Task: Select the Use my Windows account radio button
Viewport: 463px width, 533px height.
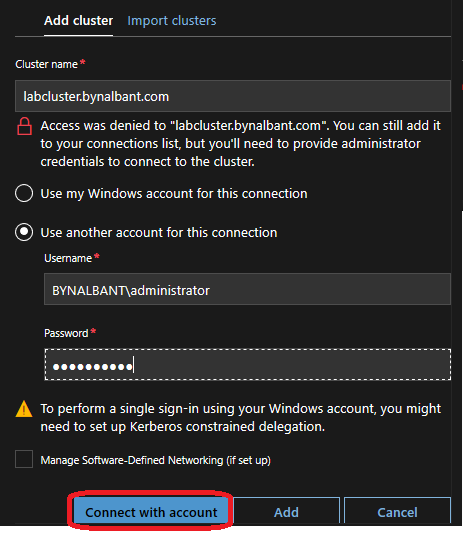Action: click(x=24, y=193)
